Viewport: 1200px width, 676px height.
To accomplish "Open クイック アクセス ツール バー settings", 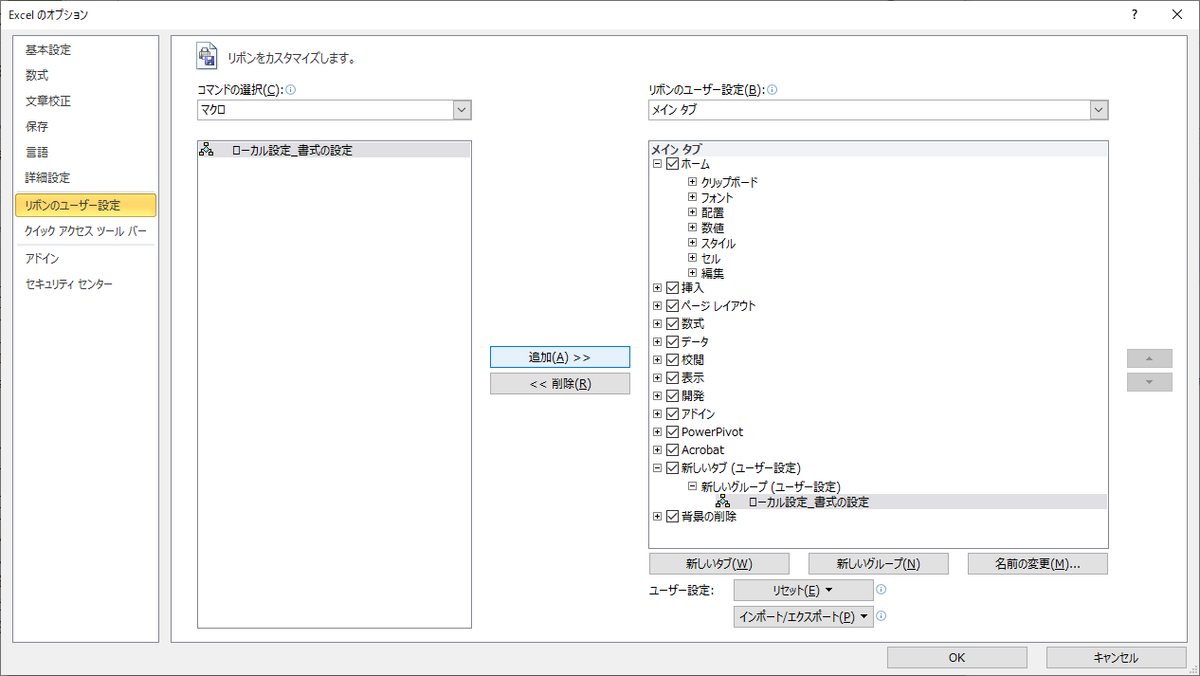I will pyautogui.click(x=85, y=231).
